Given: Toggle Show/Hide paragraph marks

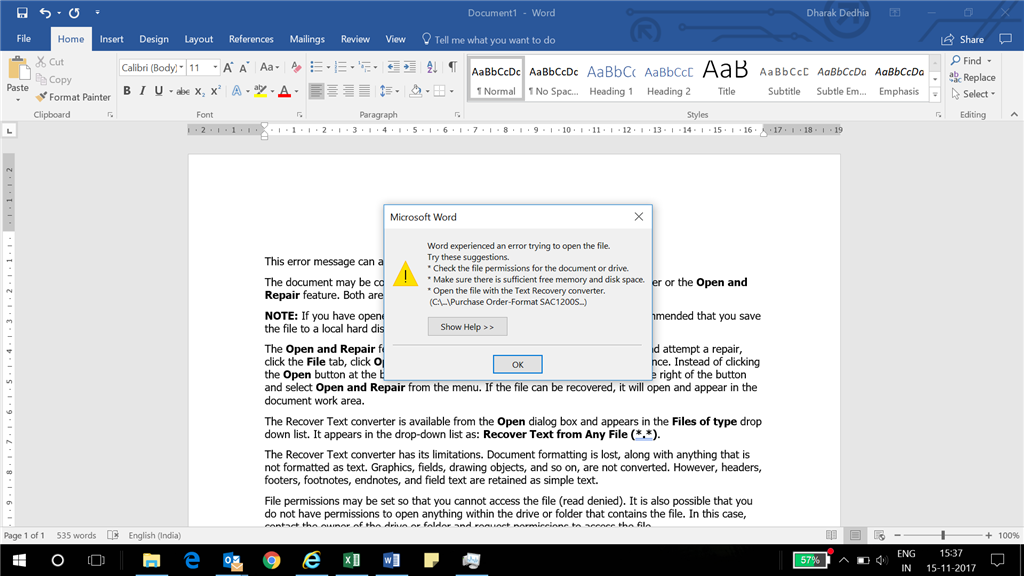Looking at the screenshot, I should [x=452, y=67].
